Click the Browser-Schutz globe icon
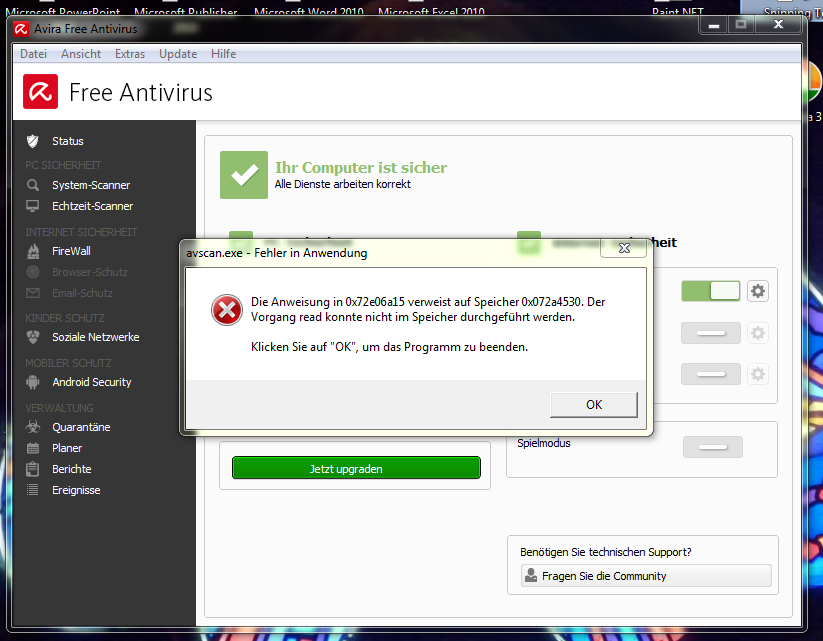 point(33,272)
